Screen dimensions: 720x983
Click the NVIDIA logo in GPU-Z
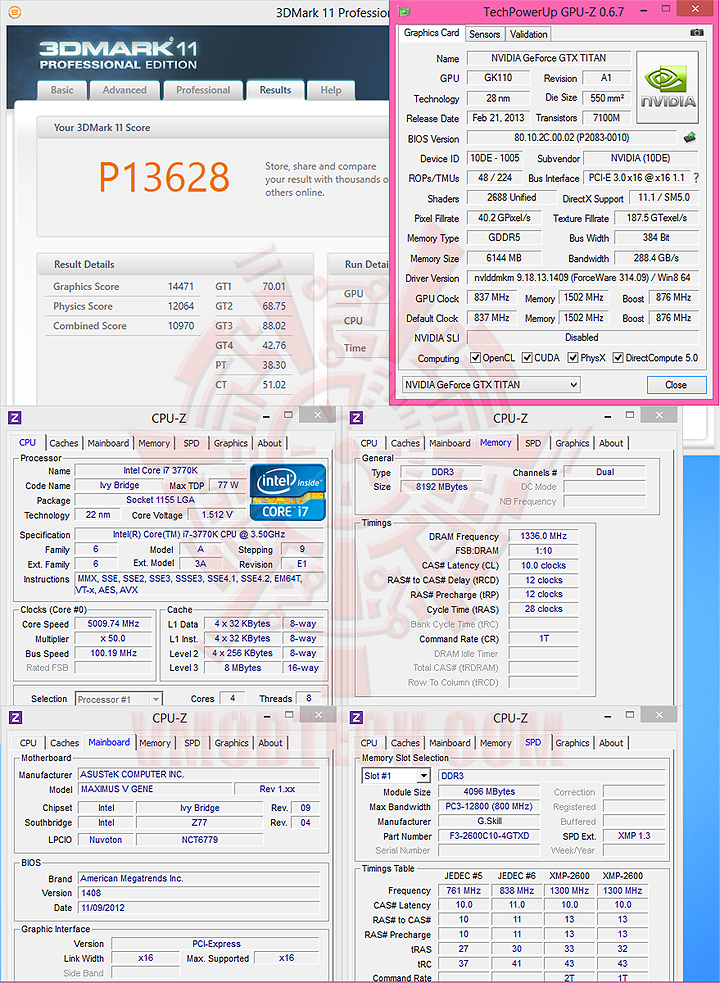(667, 87)
